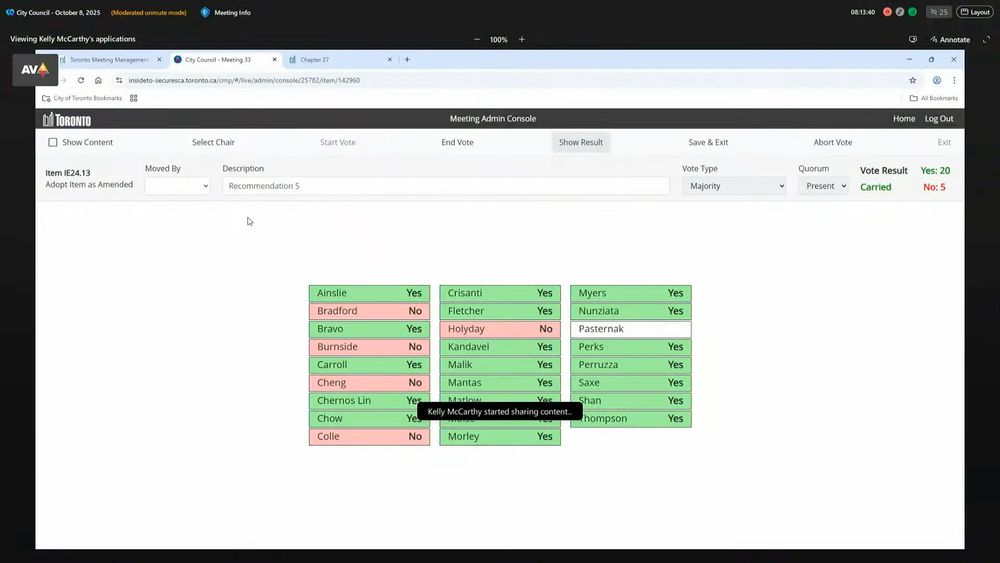Open the browser home page icon
Viewport: 1000px width, 563px height.
coord(98,80)
